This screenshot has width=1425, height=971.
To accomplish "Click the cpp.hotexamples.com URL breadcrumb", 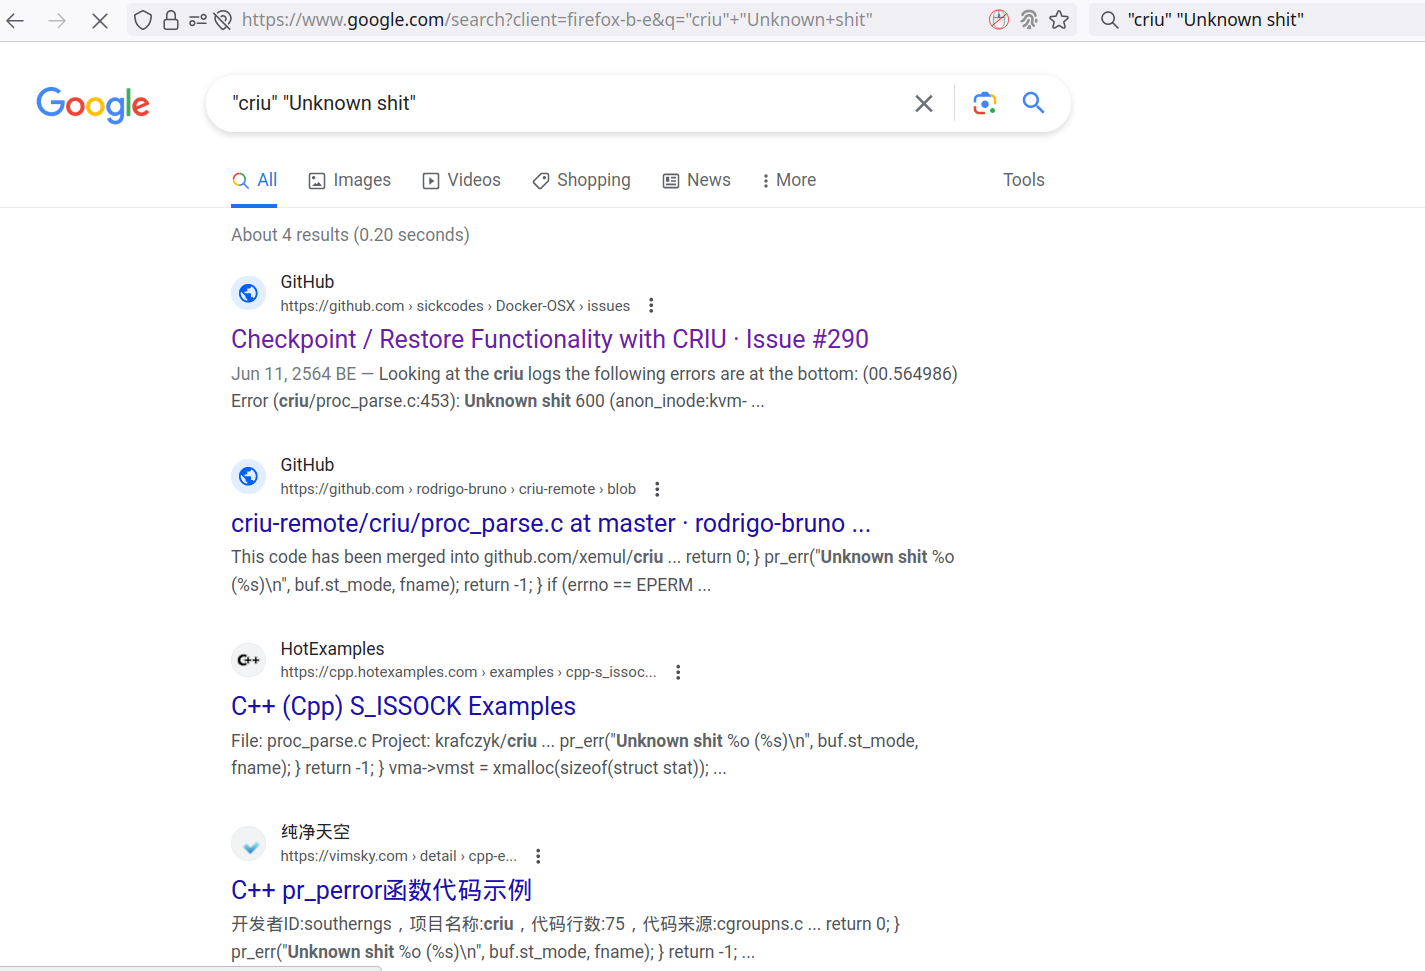I will [x=469, y=672].
